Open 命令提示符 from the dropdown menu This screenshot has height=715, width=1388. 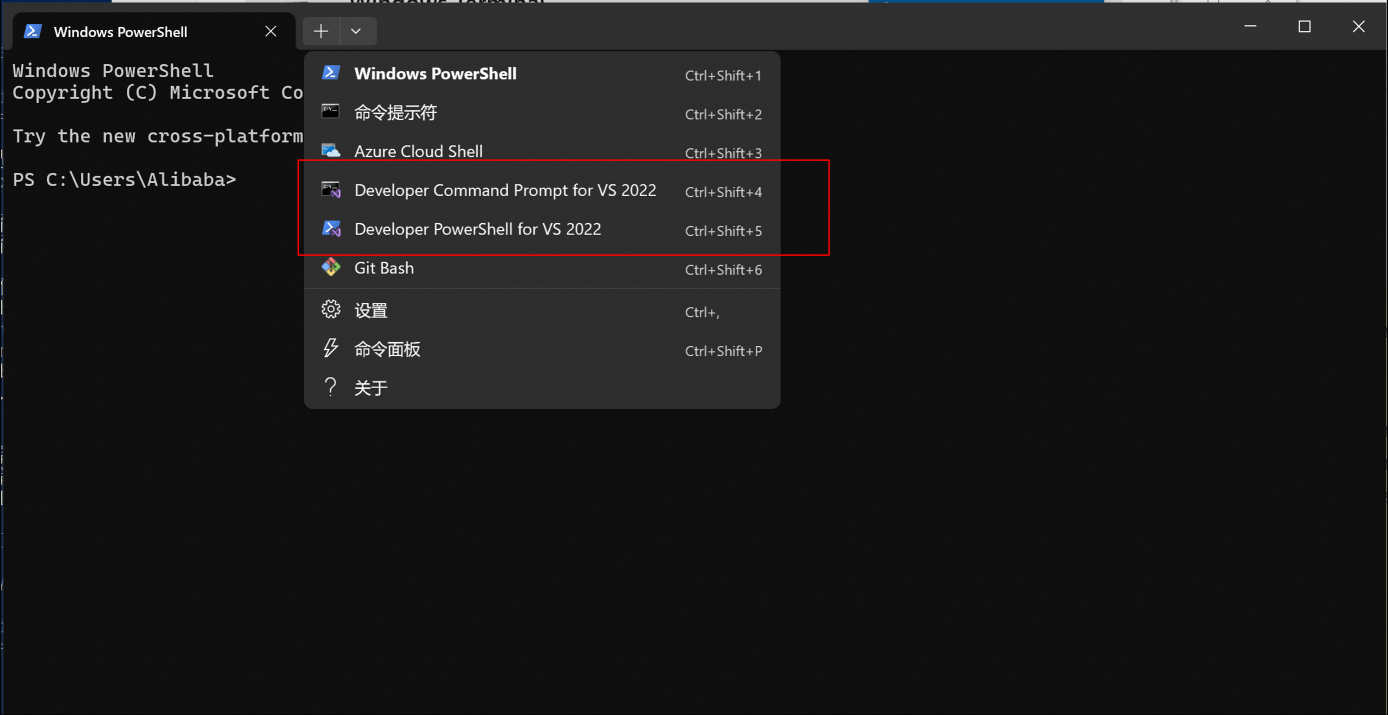coord(542,113)
